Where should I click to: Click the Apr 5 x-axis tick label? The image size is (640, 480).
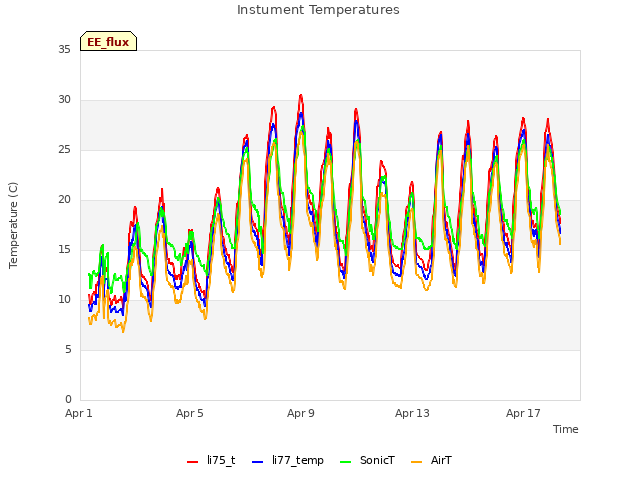click(190, 413)
